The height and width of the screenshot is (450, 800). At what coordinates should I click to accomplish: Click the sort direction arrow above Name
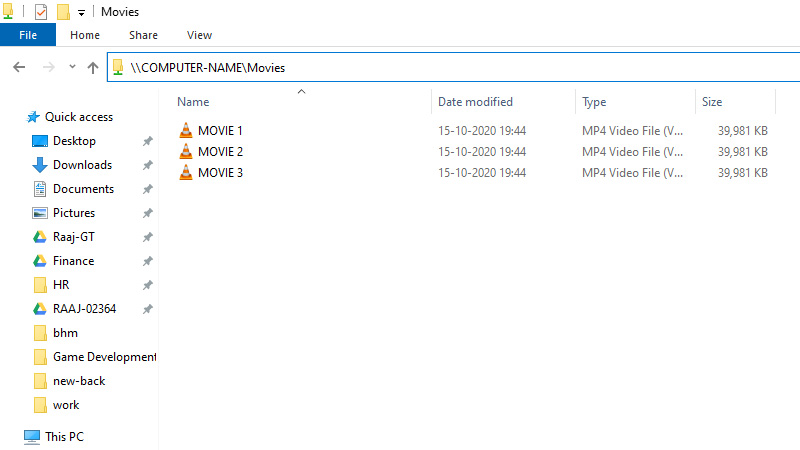point(302,92)
